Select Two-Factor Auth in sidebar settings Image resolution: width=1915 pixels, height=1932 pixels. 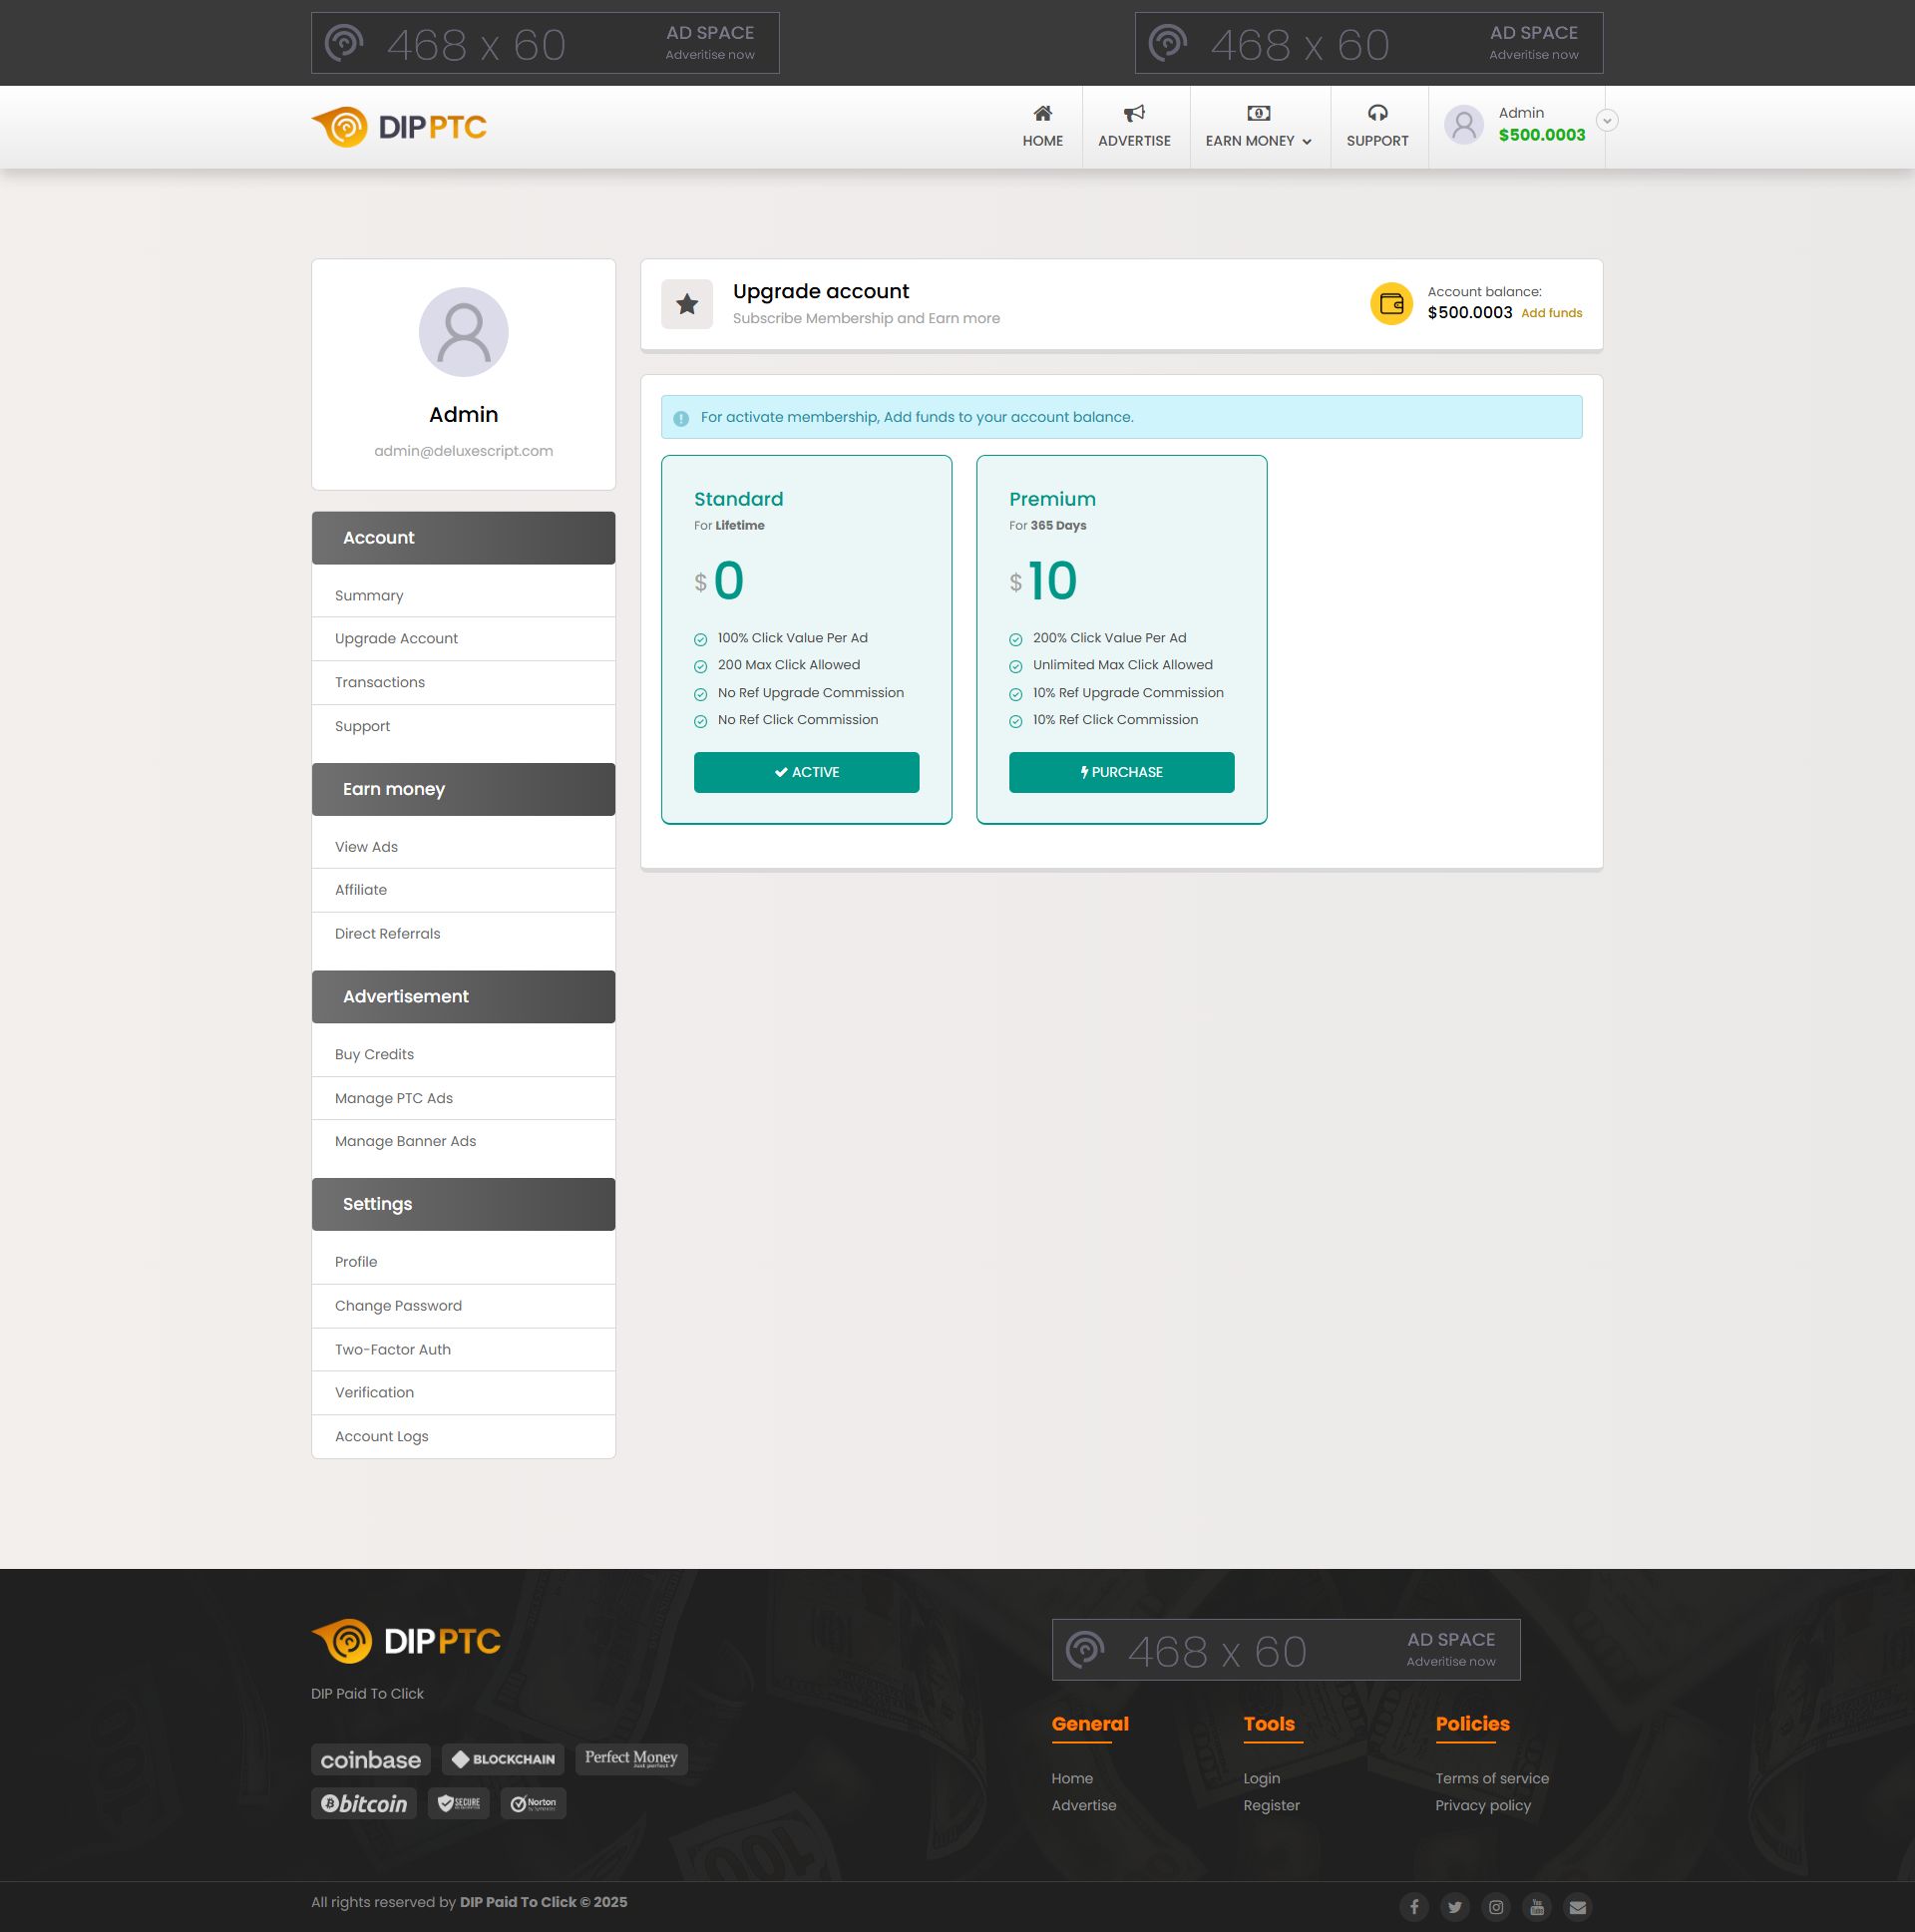(393, 1349)
